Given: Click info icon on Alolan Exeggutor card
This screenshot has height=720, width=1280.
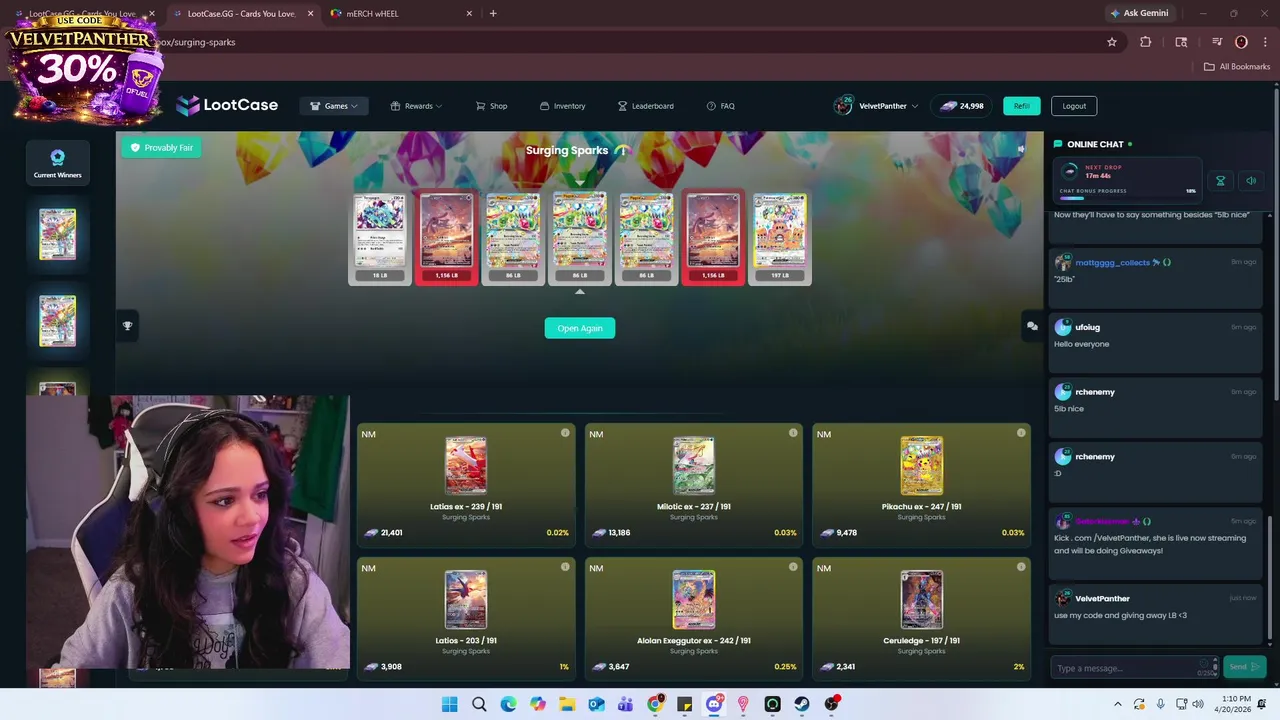Looking at the screenshot, I should (x=793, y=567).
